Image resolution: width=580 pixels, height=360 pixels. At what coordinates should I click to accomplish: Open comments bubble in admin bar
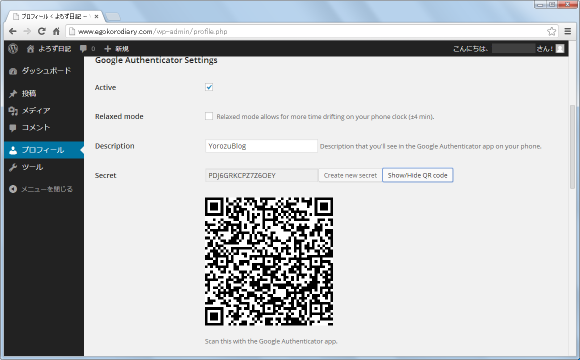pyautogui.click(x=87, y=48)
